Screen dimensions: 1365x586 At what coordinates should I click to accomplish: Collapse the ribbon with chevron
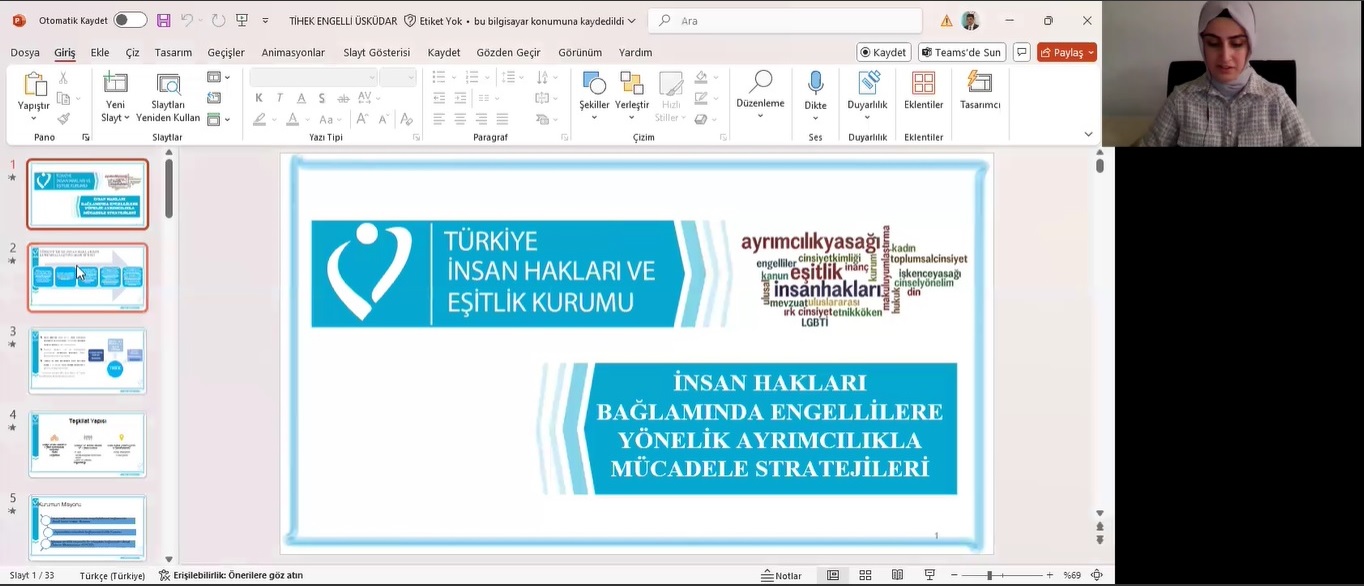(1088, 134)
